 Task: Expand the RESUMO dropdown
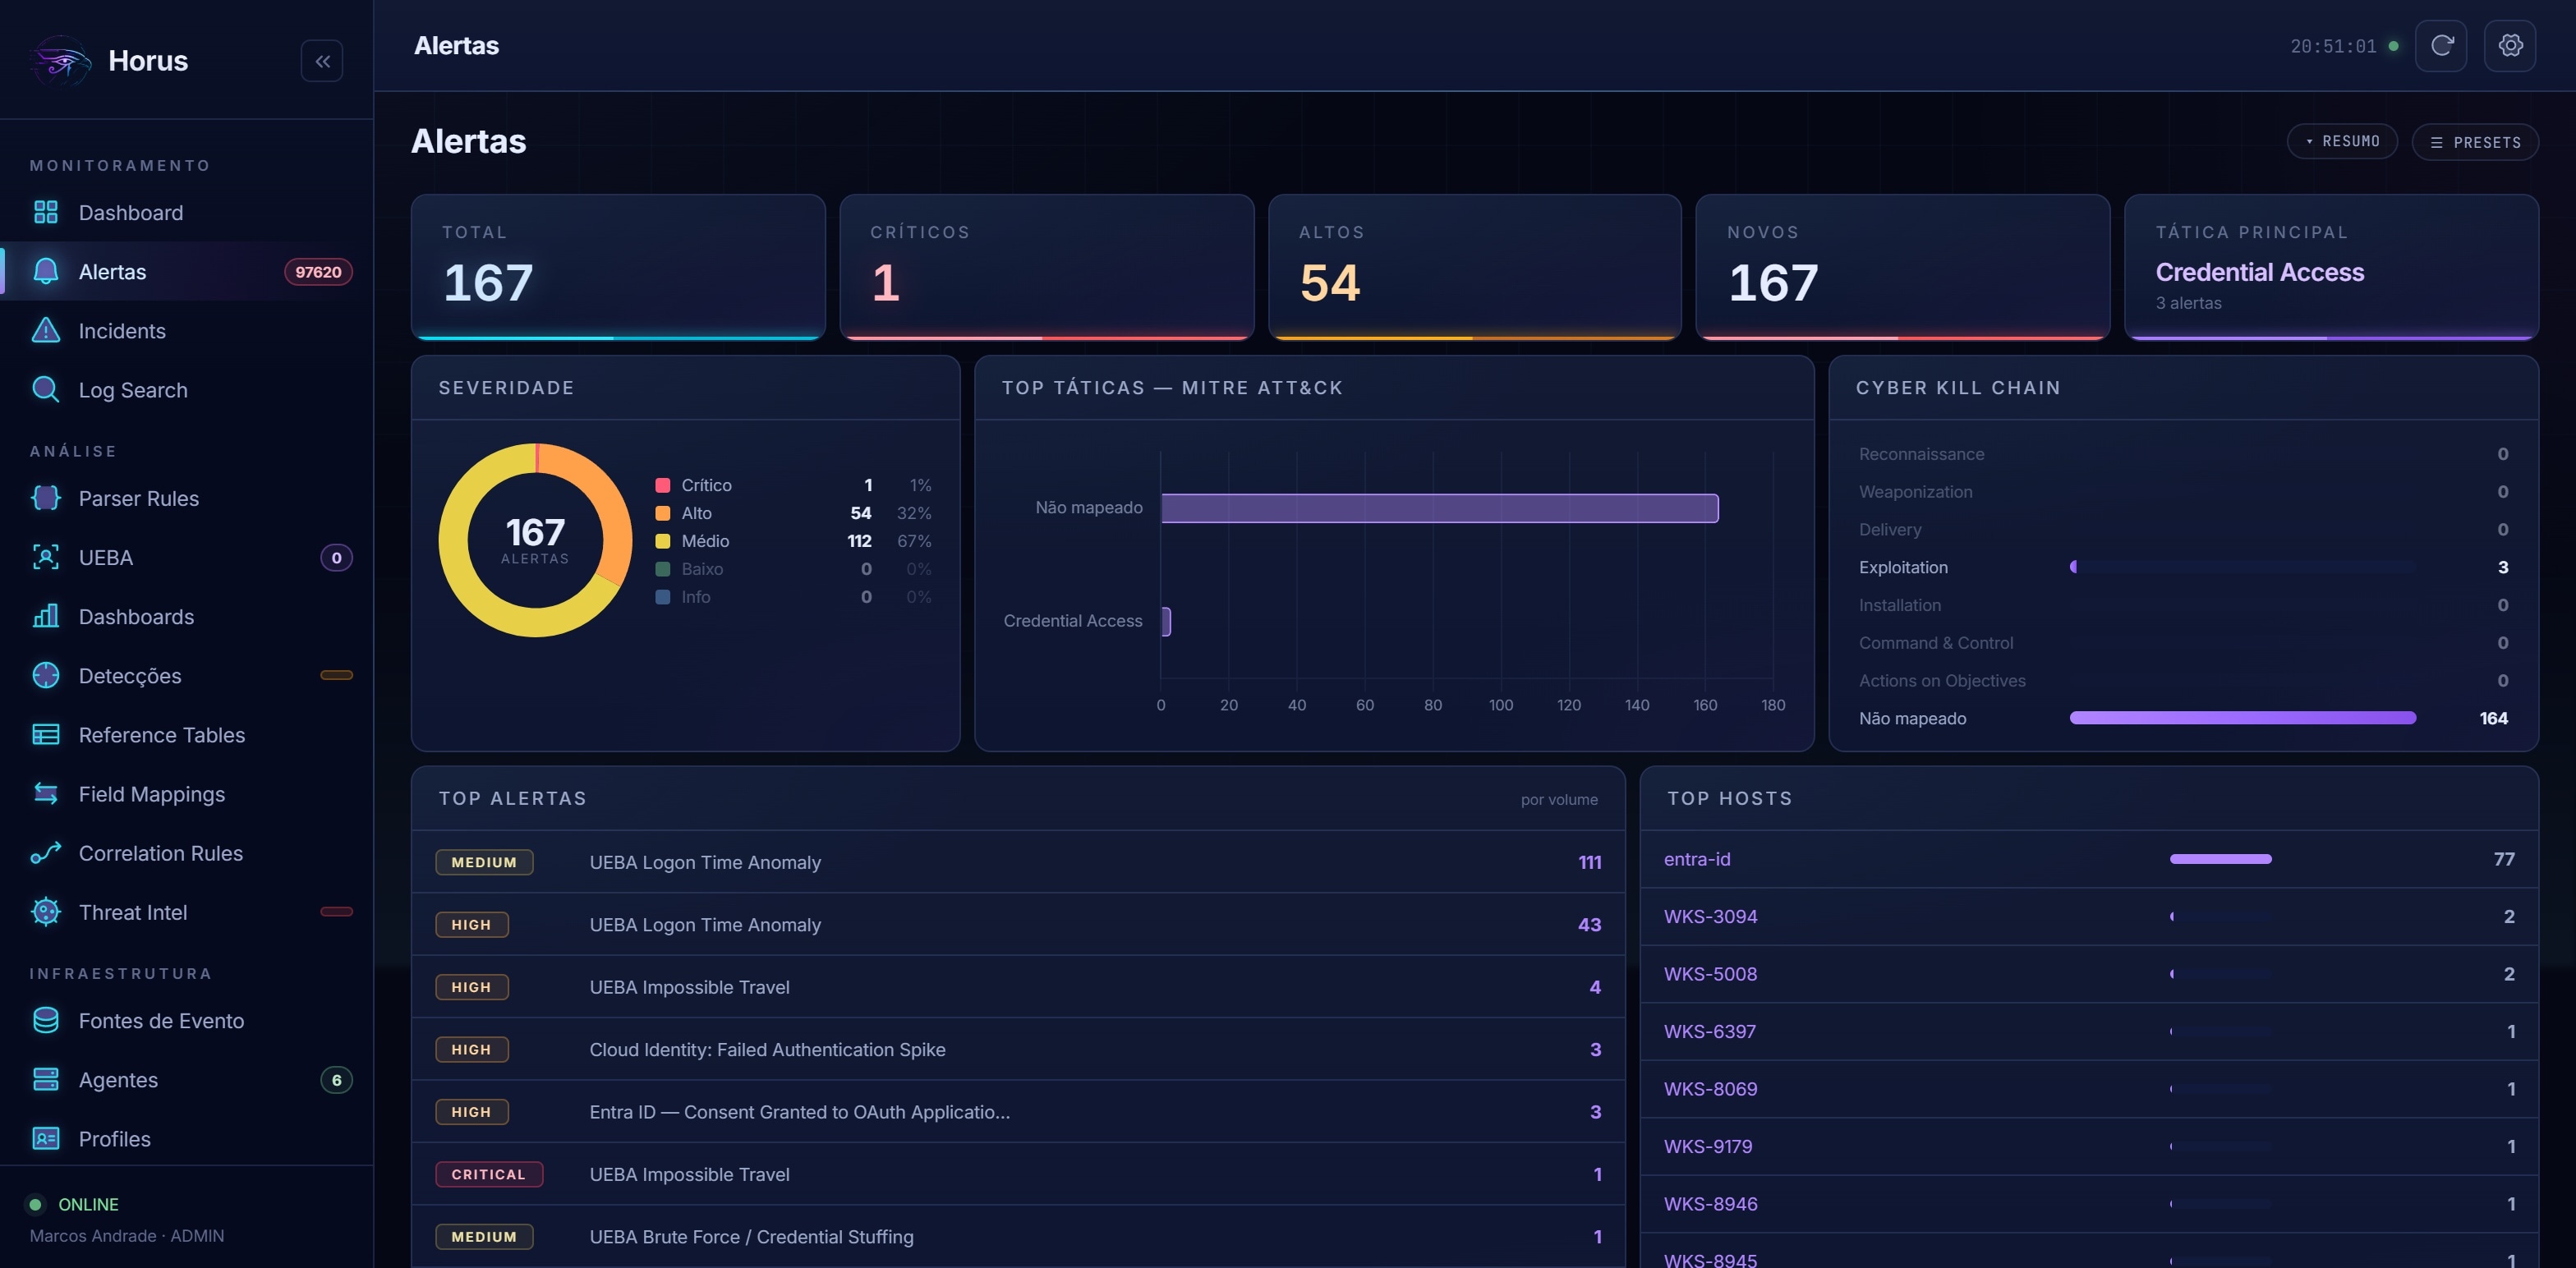pyautogui.click(x=2342, y=141)
